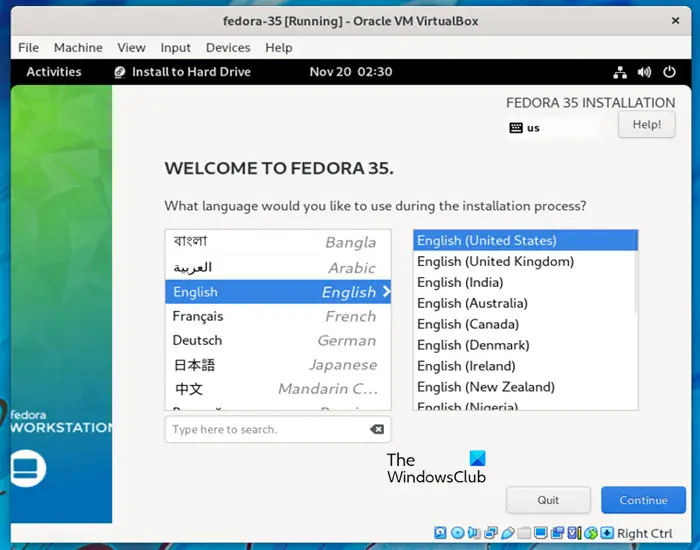This screenshot has height=550, width=700.
Task: Choose Mandarin Chinese language row
Action: tap(278, 389)
